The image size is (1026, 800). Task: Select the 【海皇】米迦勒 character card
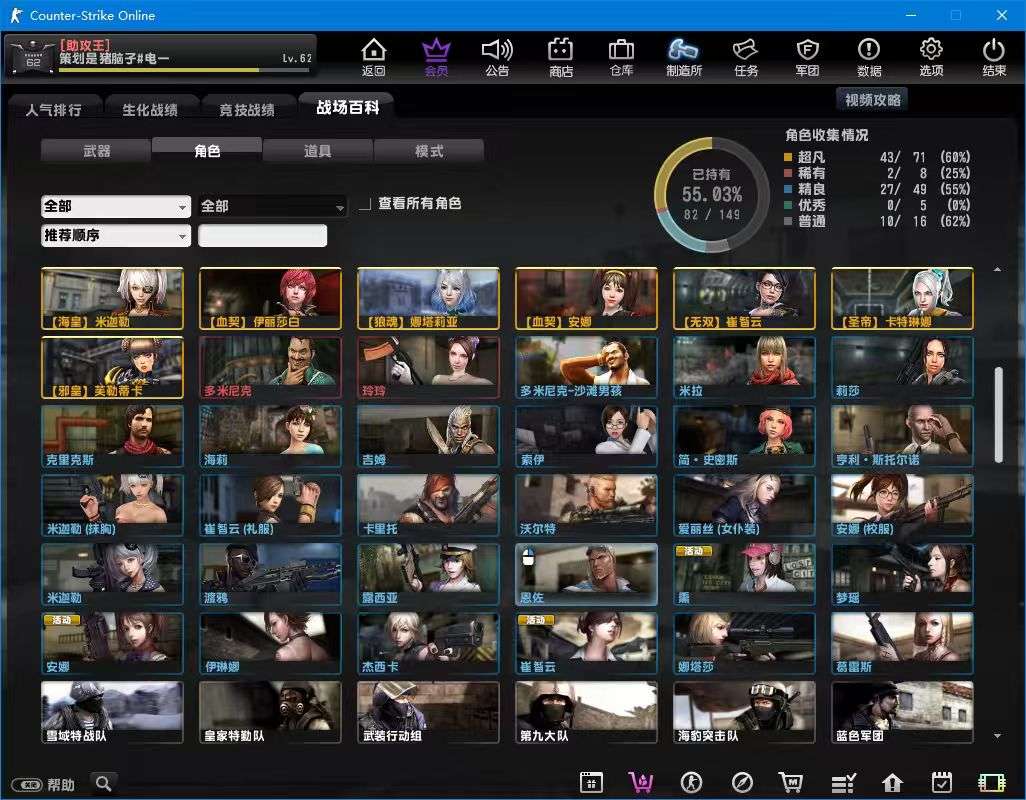click(112, 298)
